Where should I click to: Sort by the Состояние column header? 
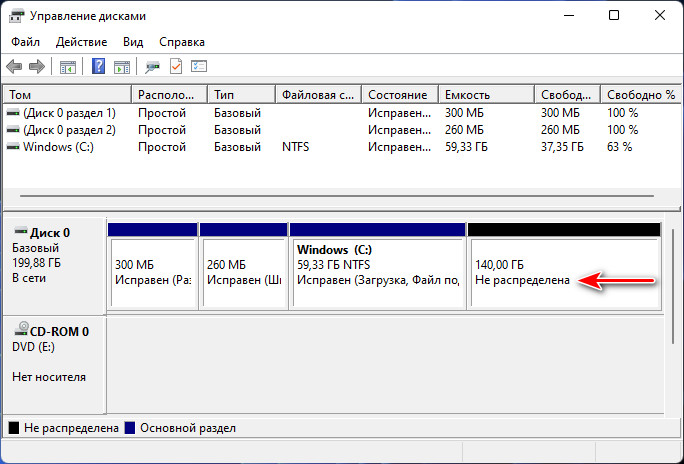point(400,95)
